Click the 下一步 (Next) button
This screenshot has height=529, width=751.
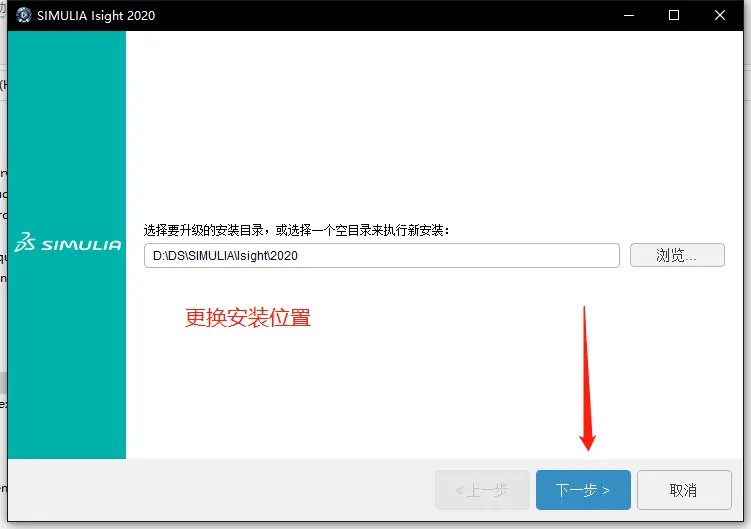coord(583,490)
